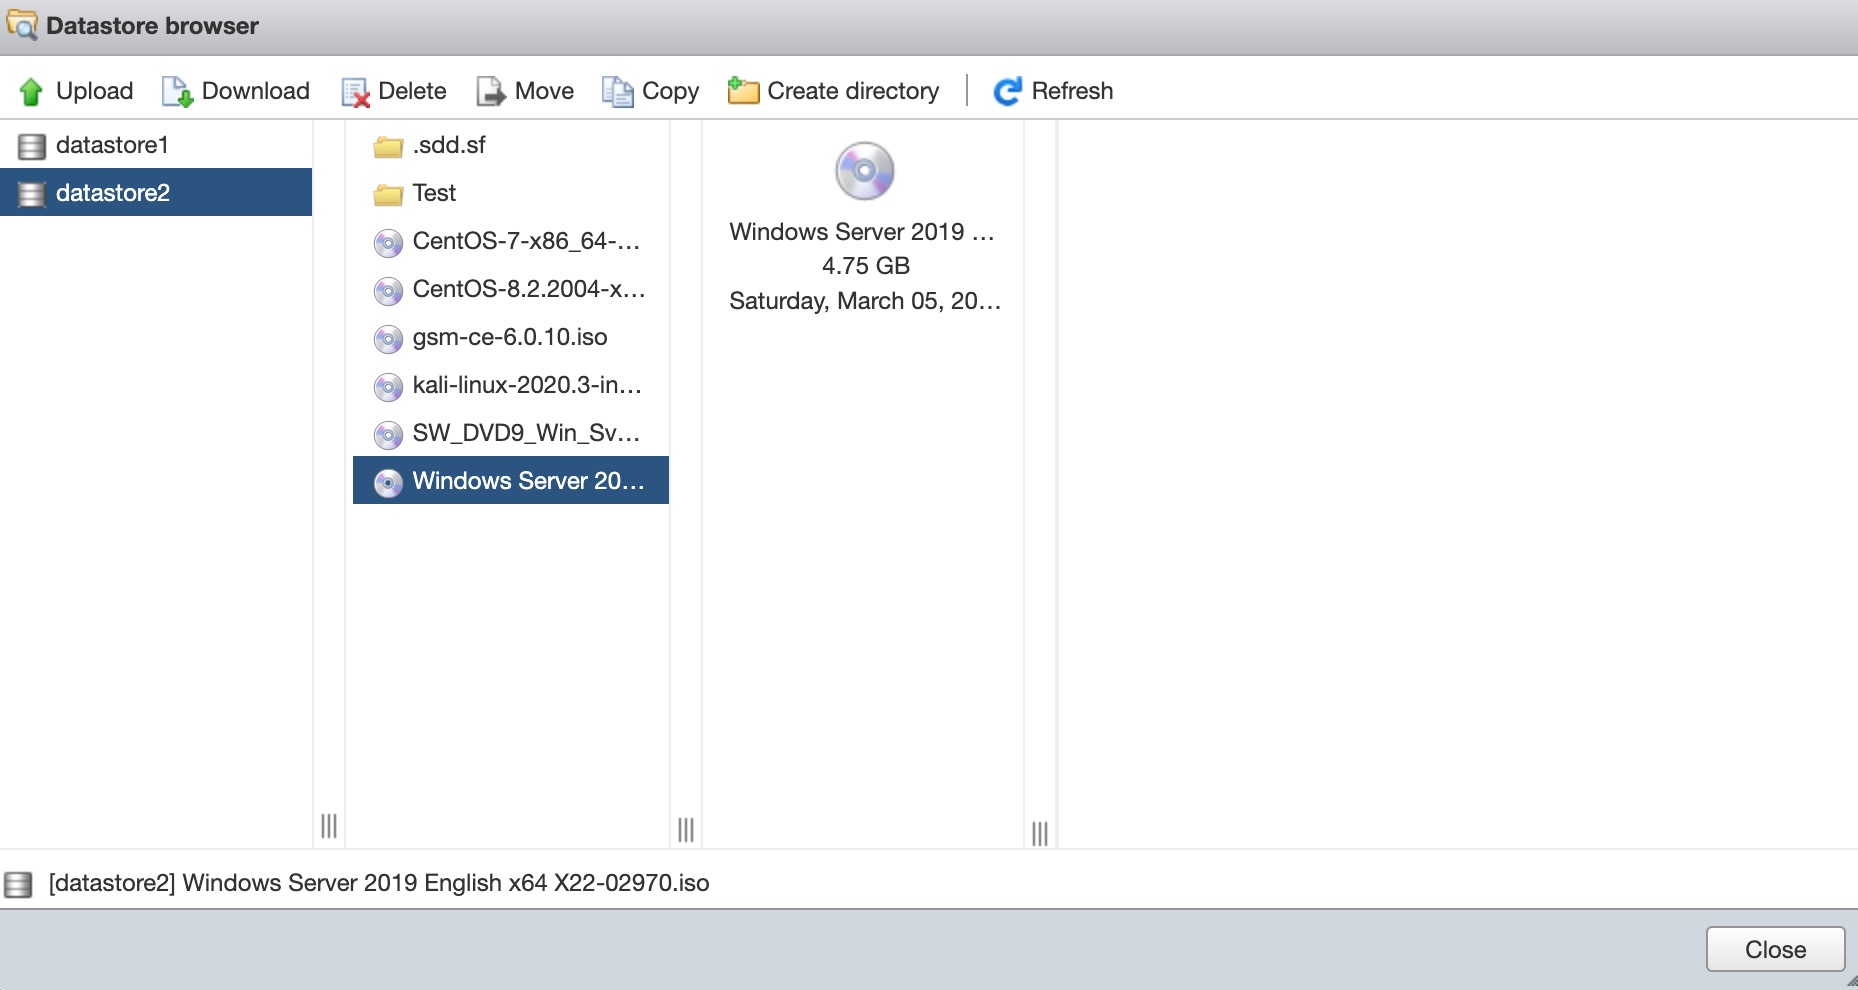
Task: Click the 4.75 GB file size text
Action: point(866,266)
